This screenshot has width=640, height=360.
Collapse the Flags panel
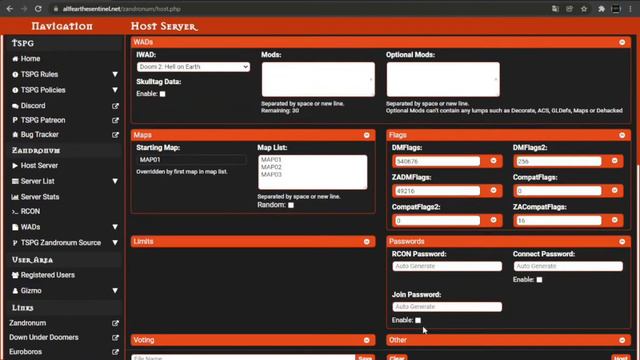tap(622, 135)
